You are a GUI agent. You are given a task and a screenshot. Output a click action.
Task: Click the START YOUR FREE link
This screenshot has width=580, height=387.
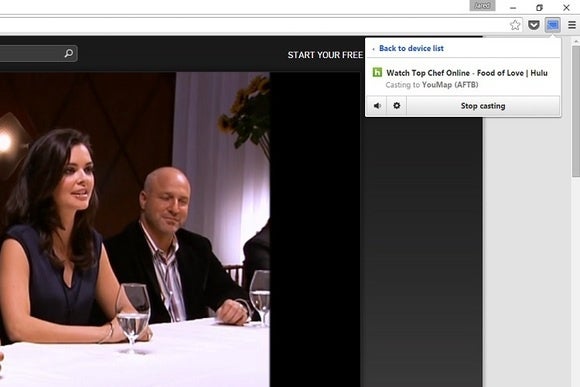pyautogui.click(x=325, y=55)
